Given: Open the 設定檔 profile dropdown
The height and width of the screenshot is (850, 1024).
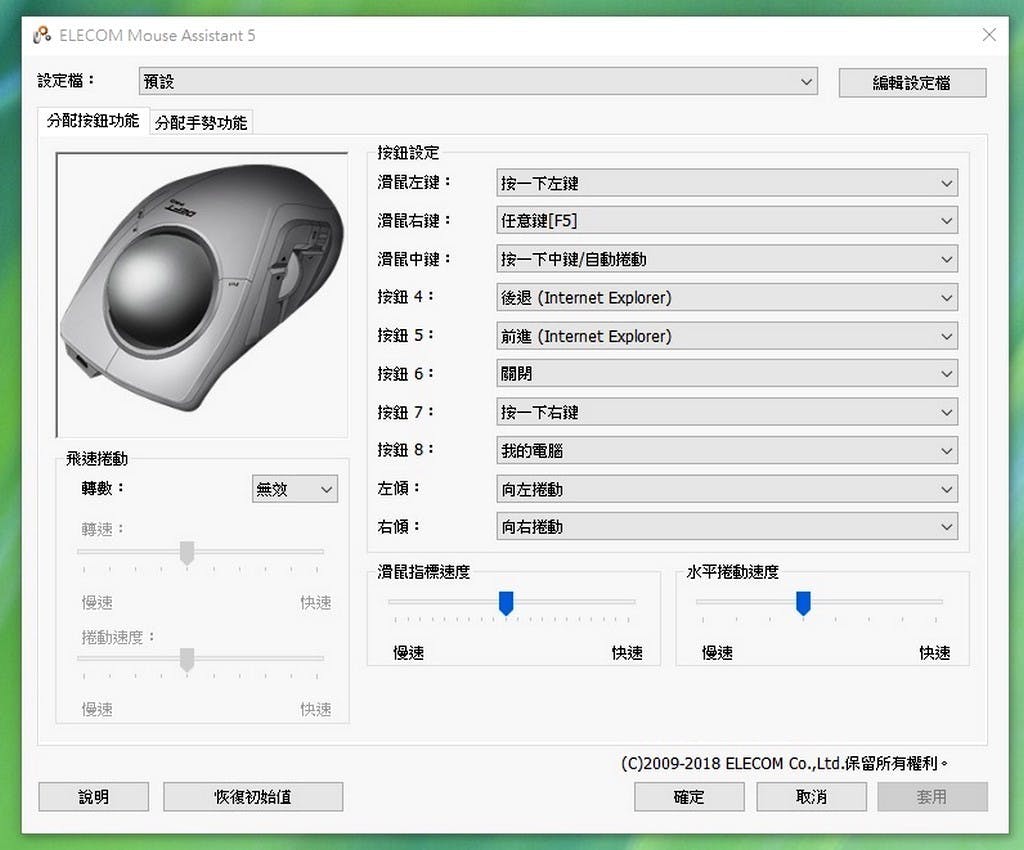Looking at the screenshot, I should [477, 82].
